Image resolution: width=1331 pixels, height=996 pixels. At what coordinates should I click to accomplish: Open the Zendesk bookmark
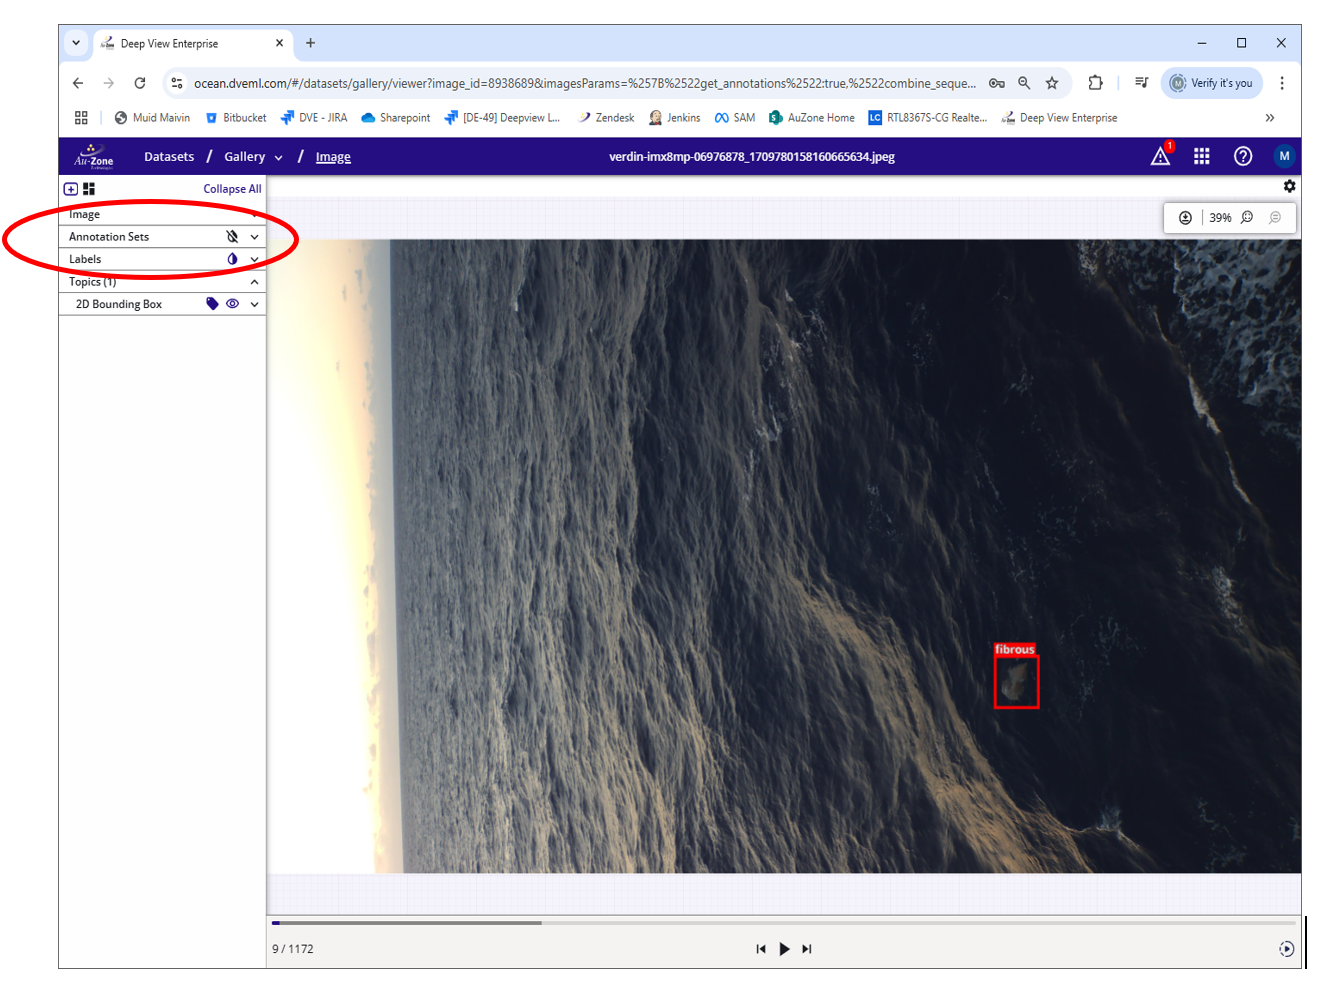[x=606, y=118]
